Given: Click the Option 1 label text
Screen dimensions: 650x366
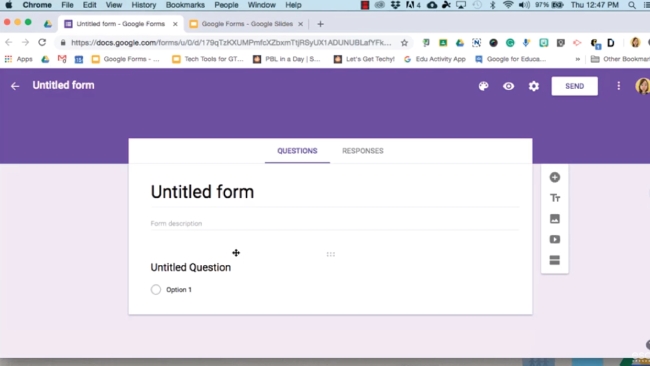Looking at the screenshot, I should pos(179,290).
